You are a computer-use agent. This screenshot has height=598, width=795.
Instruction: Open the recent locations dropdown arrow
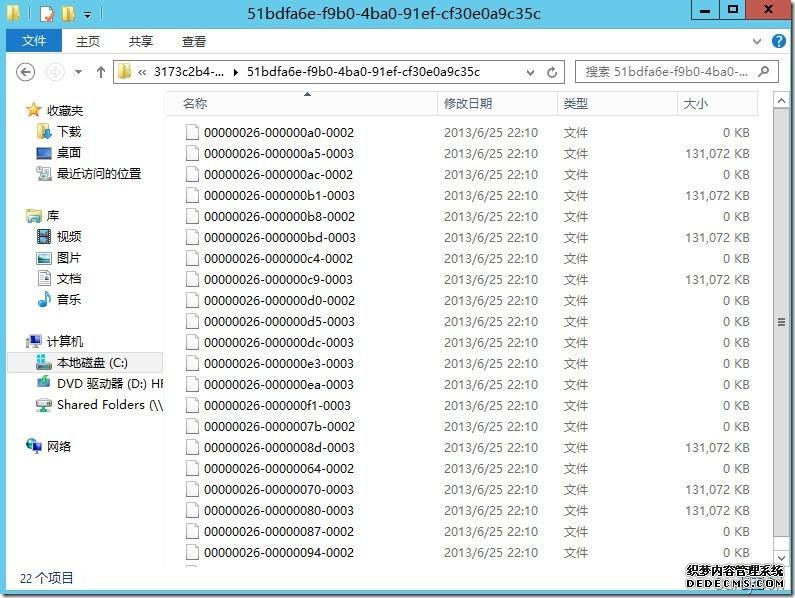(x=78, y=73)
